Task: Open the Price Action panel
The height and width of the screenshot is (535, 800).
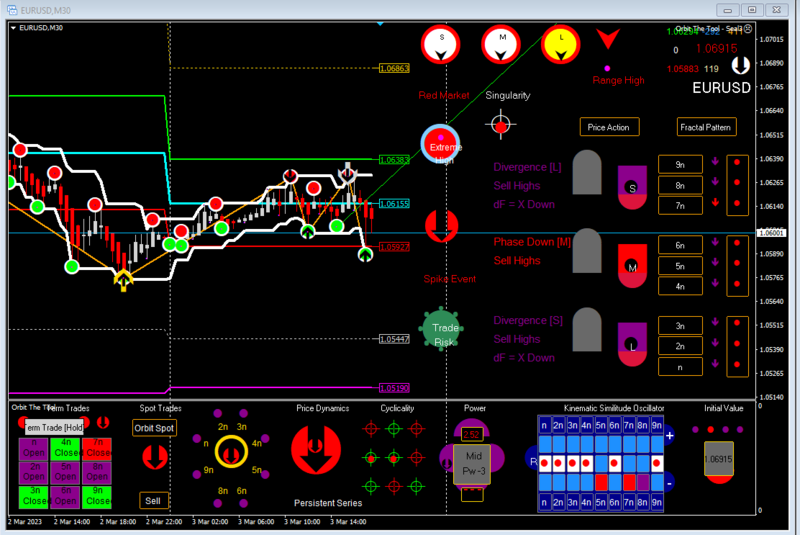Action: pyautogui.click(x=609, y=128)
